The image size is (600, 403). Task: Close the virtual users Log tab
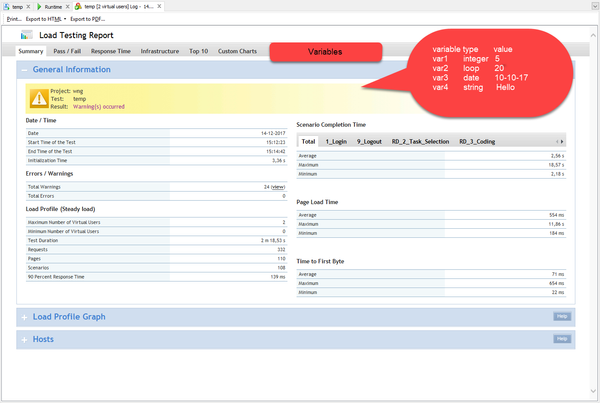point(159,6)
